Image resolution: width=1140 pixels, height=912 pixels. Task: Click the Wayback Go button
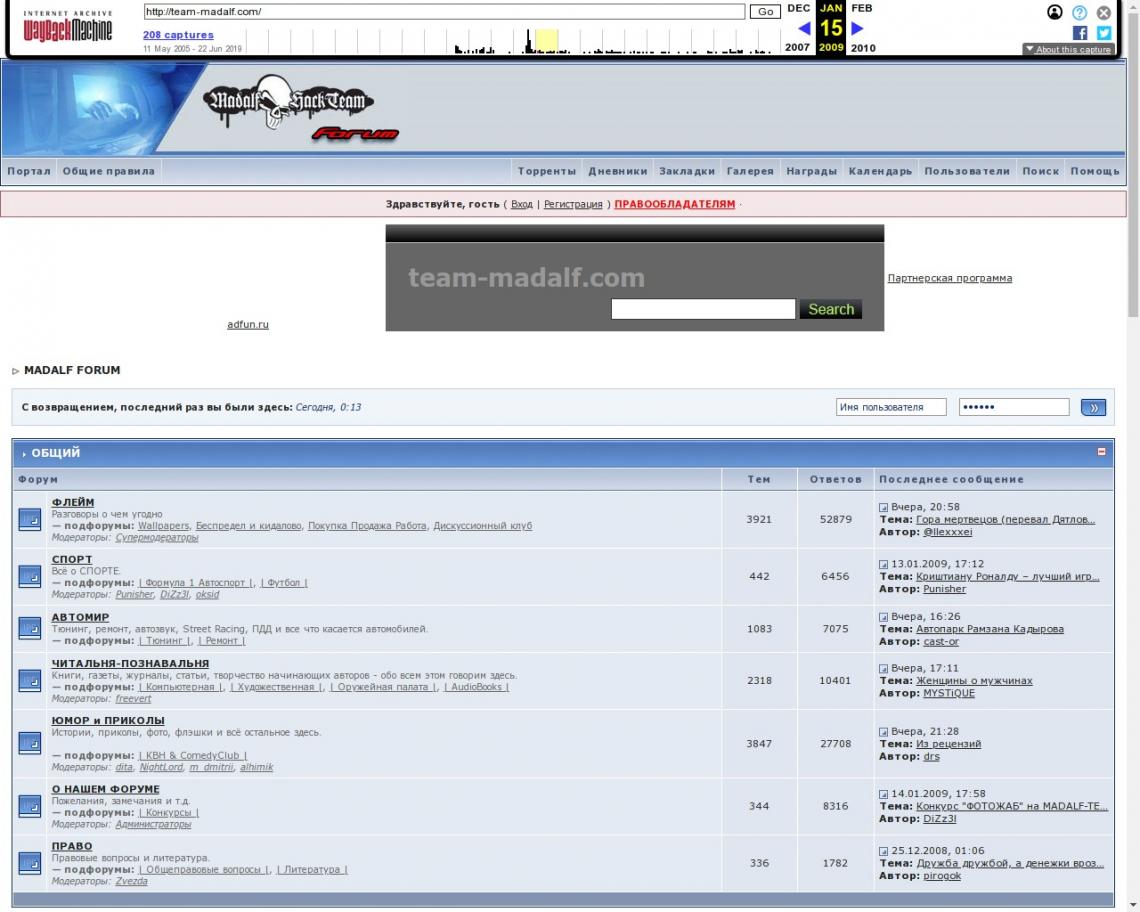pyautogui.click(x=765, y=12)
